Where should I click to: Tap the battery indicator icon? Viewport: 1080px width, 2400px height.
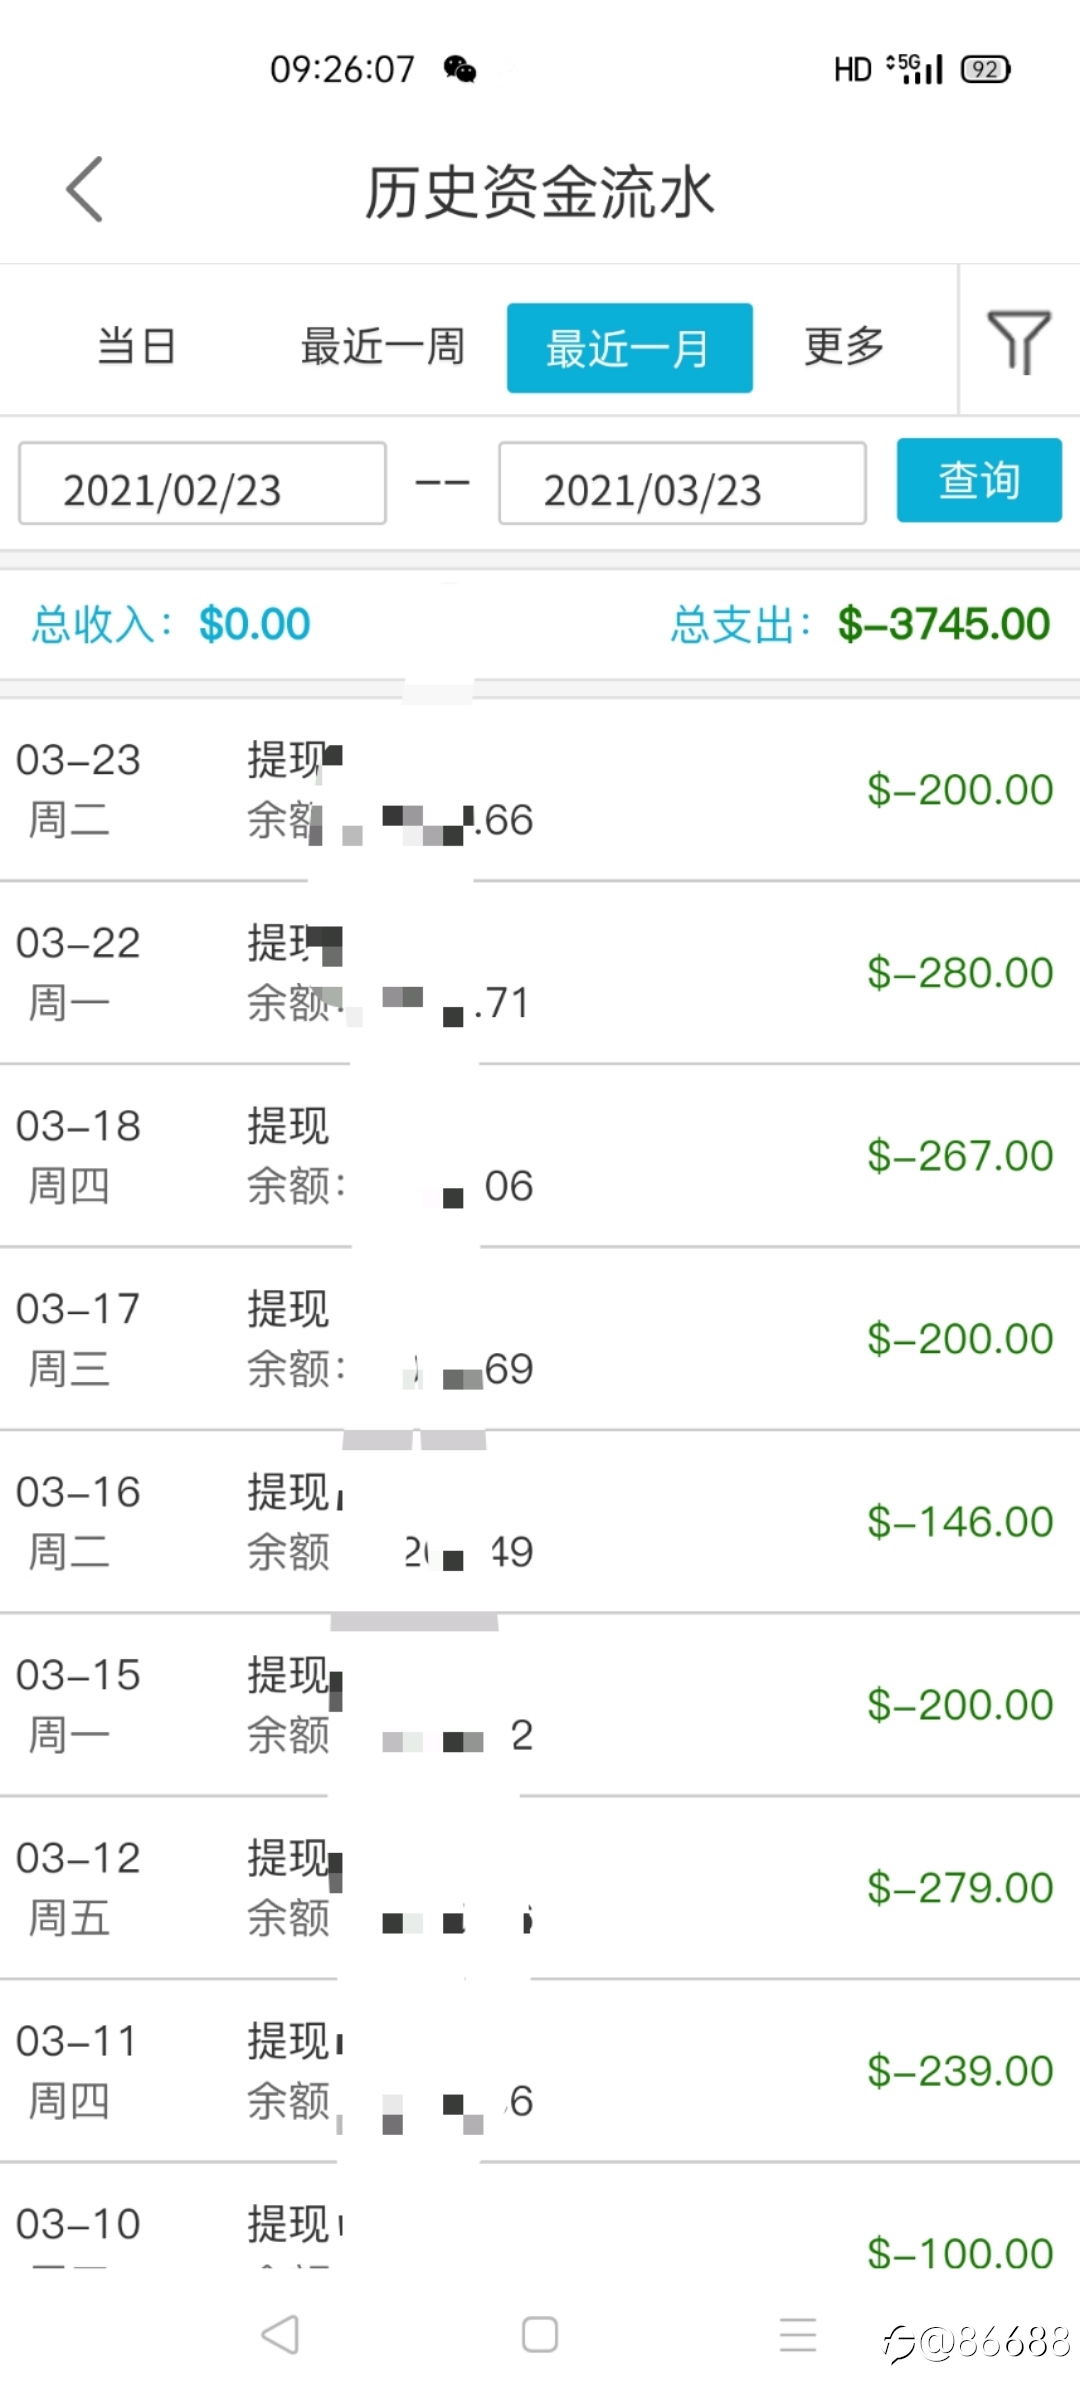(985, 69)
